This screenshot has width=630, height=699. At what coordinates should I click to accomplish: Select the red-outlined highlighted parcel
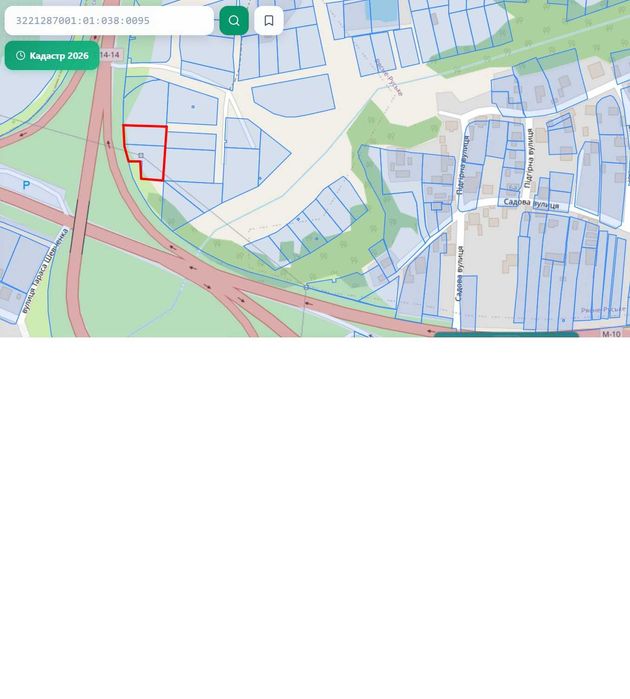click(x=145, y=152)
